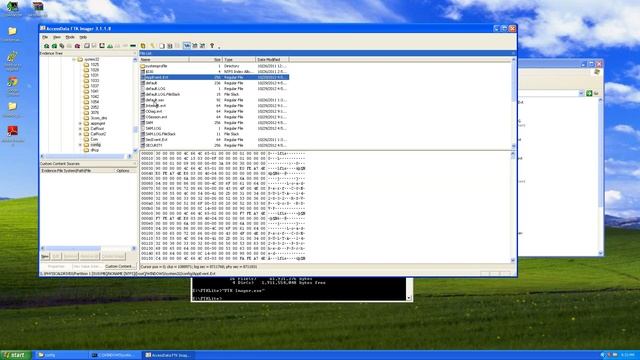Select the 3com_dmi folder in tree
This screenshot has height=360, width=640.
(x=98, y=118)
